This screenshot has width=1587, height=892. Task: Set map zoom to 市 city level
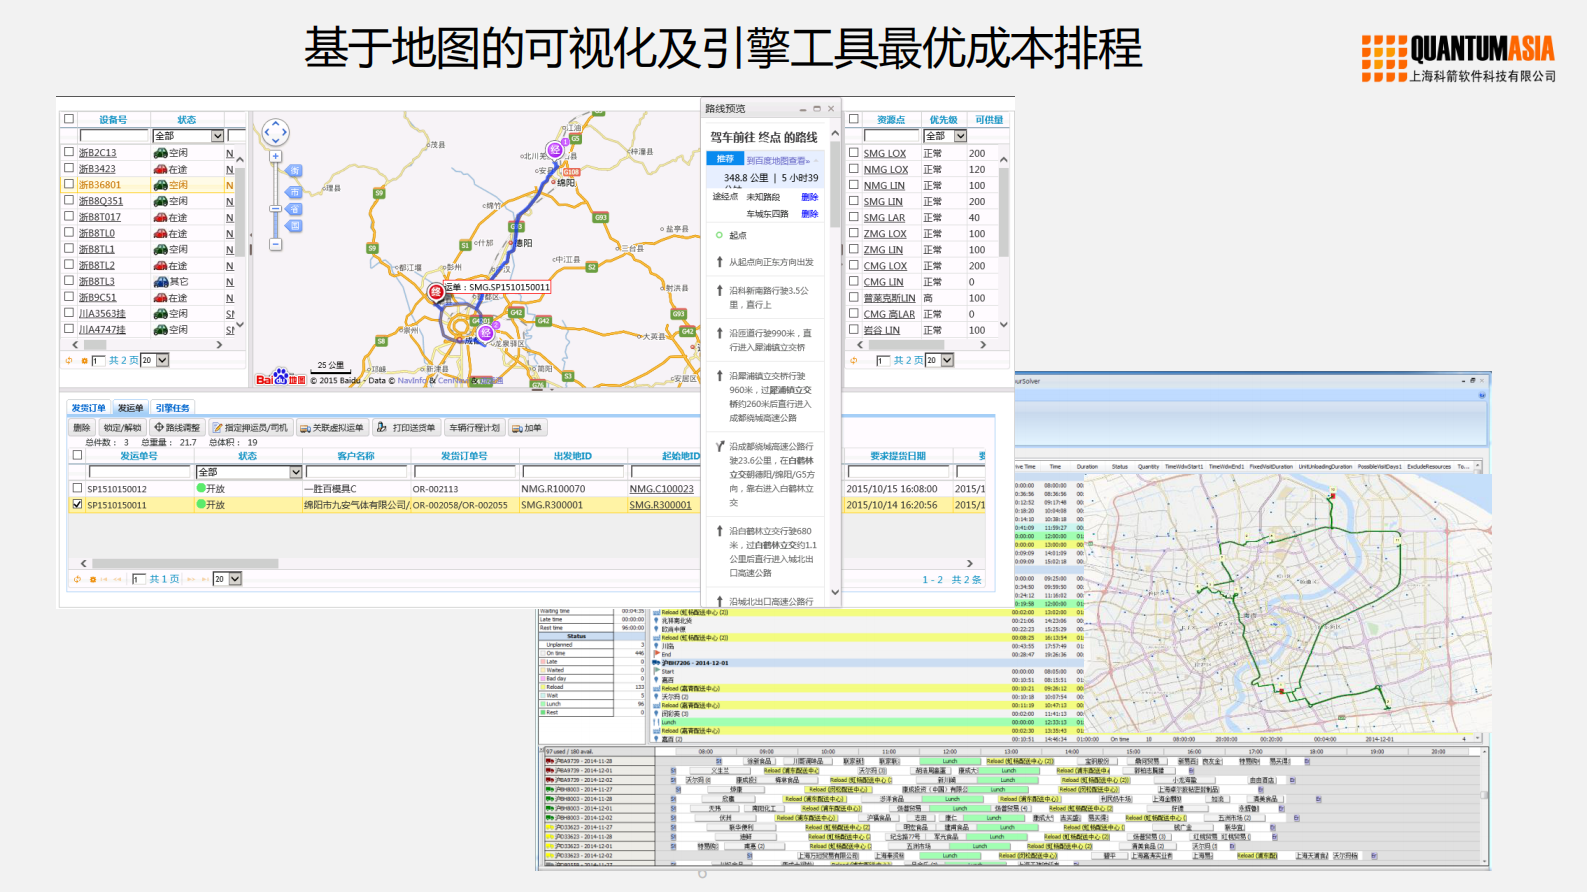click(x=295, y=191)
